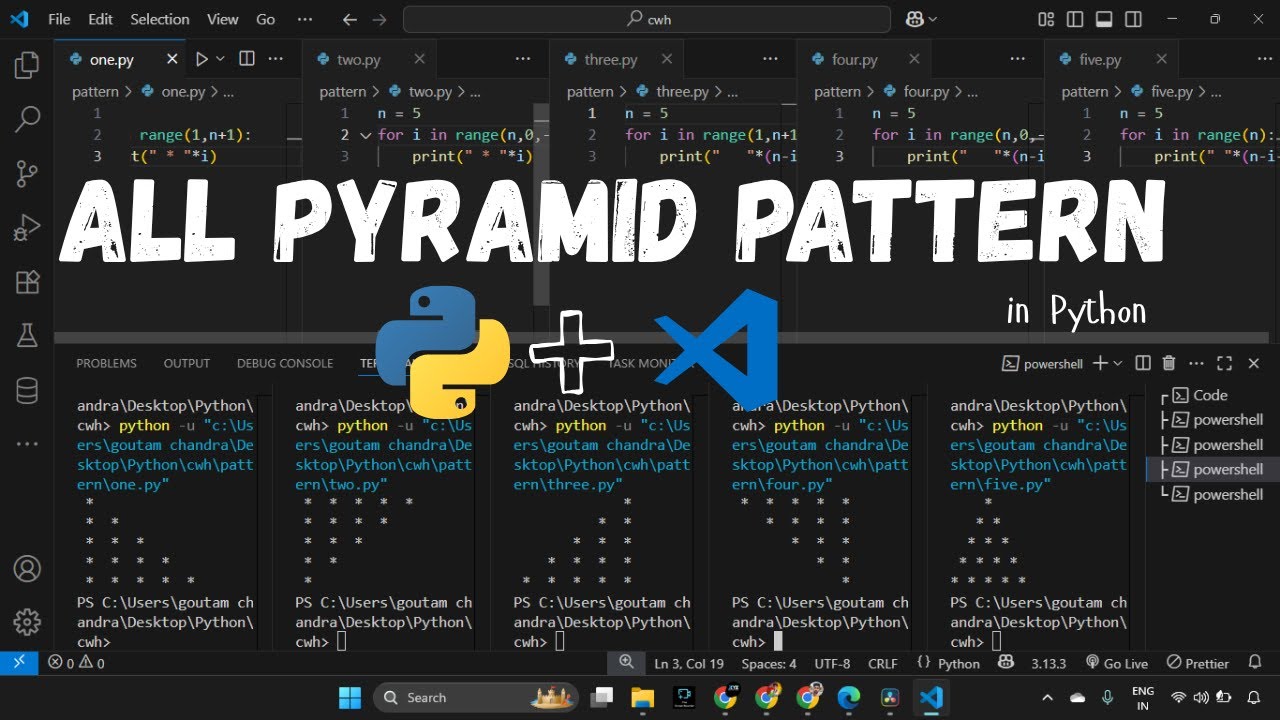This screenshot has width=1280, height=720.
Task: Toggle the secondary side bar
Action: tap(1132, 19)
